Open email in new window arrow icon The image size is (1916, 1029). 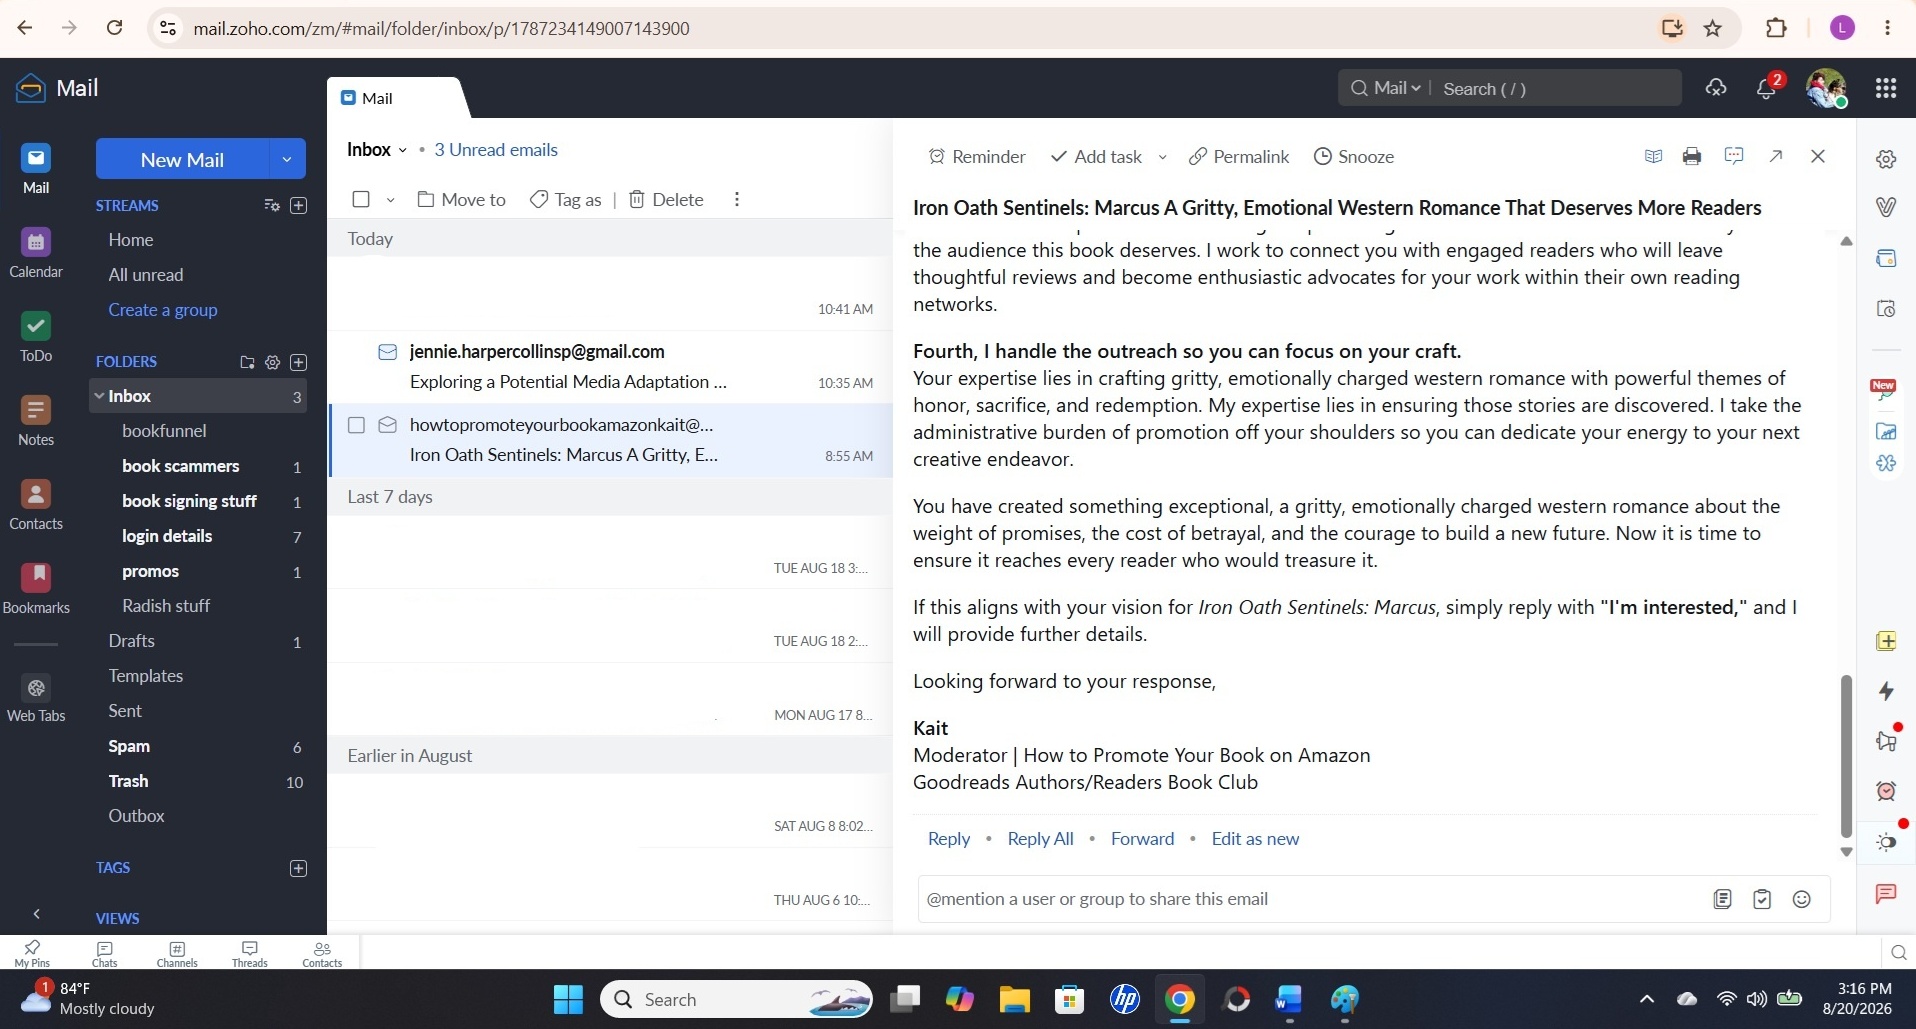[1776, 156]
